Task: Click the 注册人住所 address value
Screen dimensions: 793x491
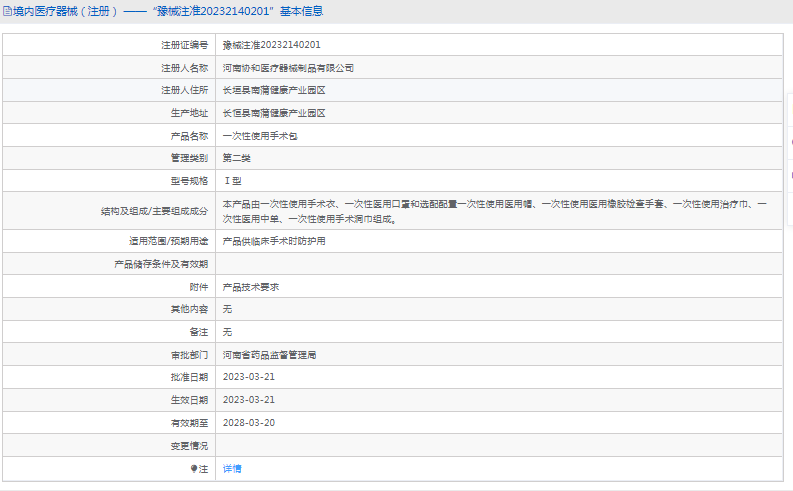Action: click(274, 90)
